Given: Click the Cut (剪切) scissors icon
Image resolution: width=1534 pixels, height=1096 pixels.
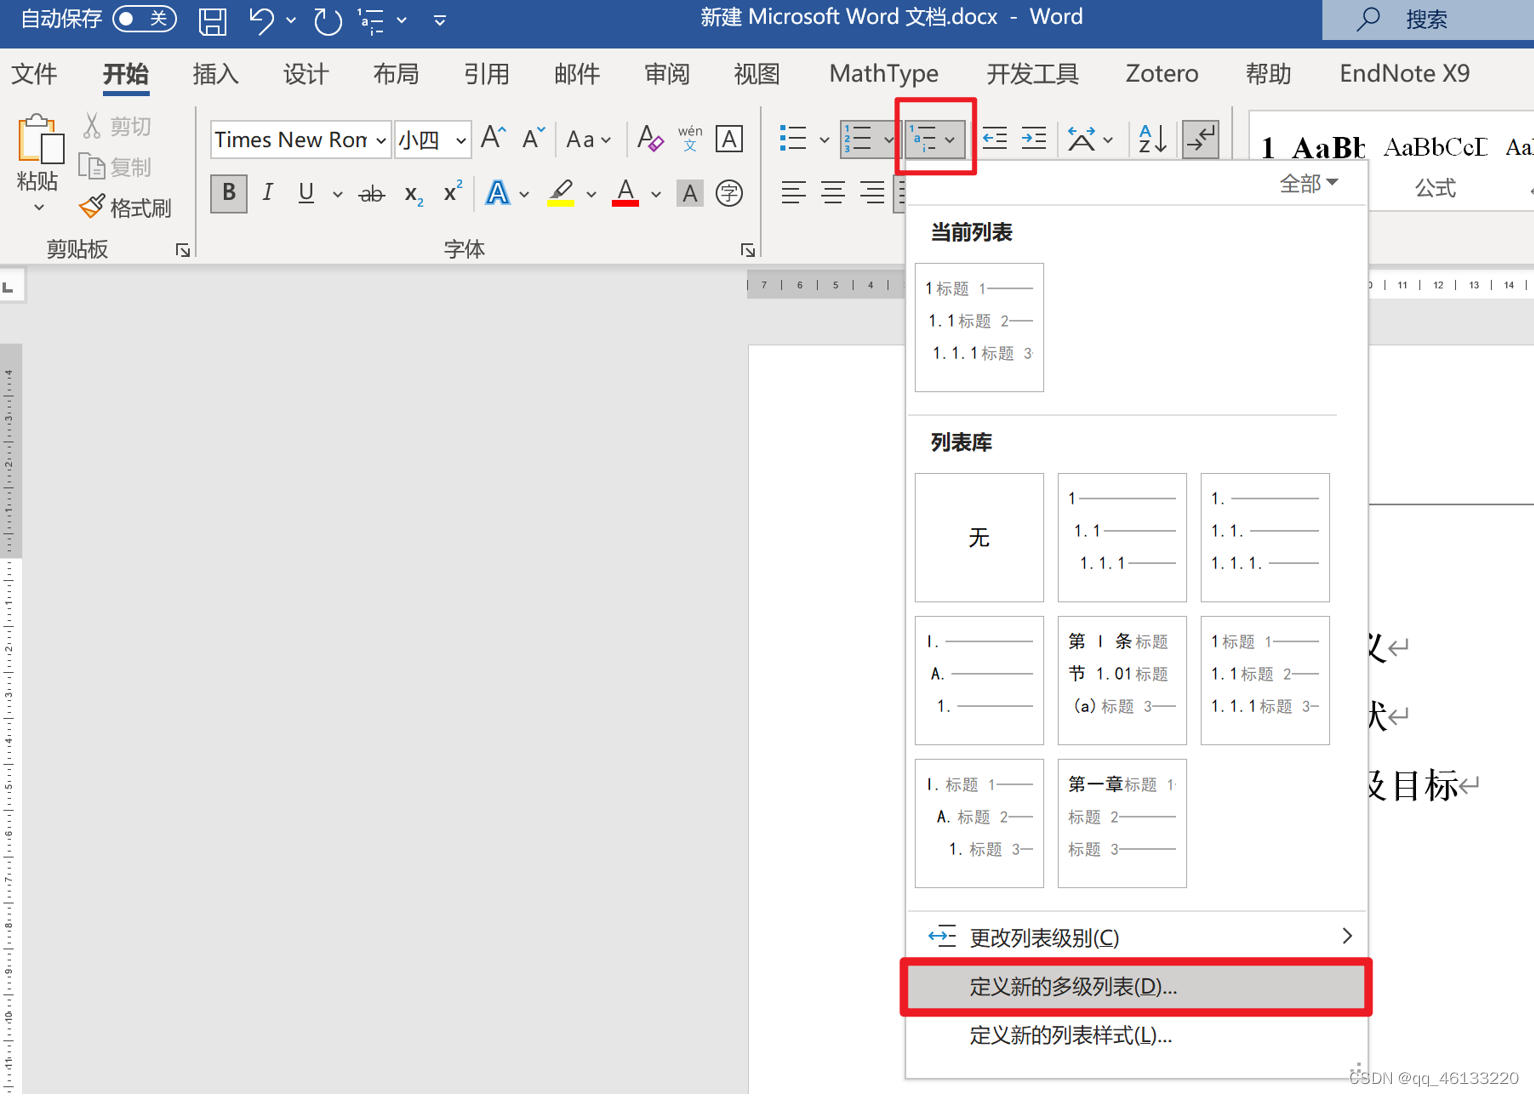Looking at the screenshot, I should [92, 126].
